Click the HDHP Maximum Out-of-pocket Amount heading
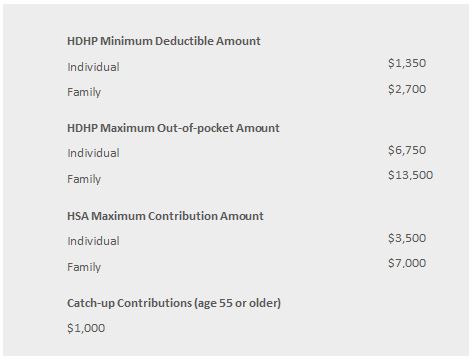The width and height of the screenshot is (475, 361). pos(173,128)
